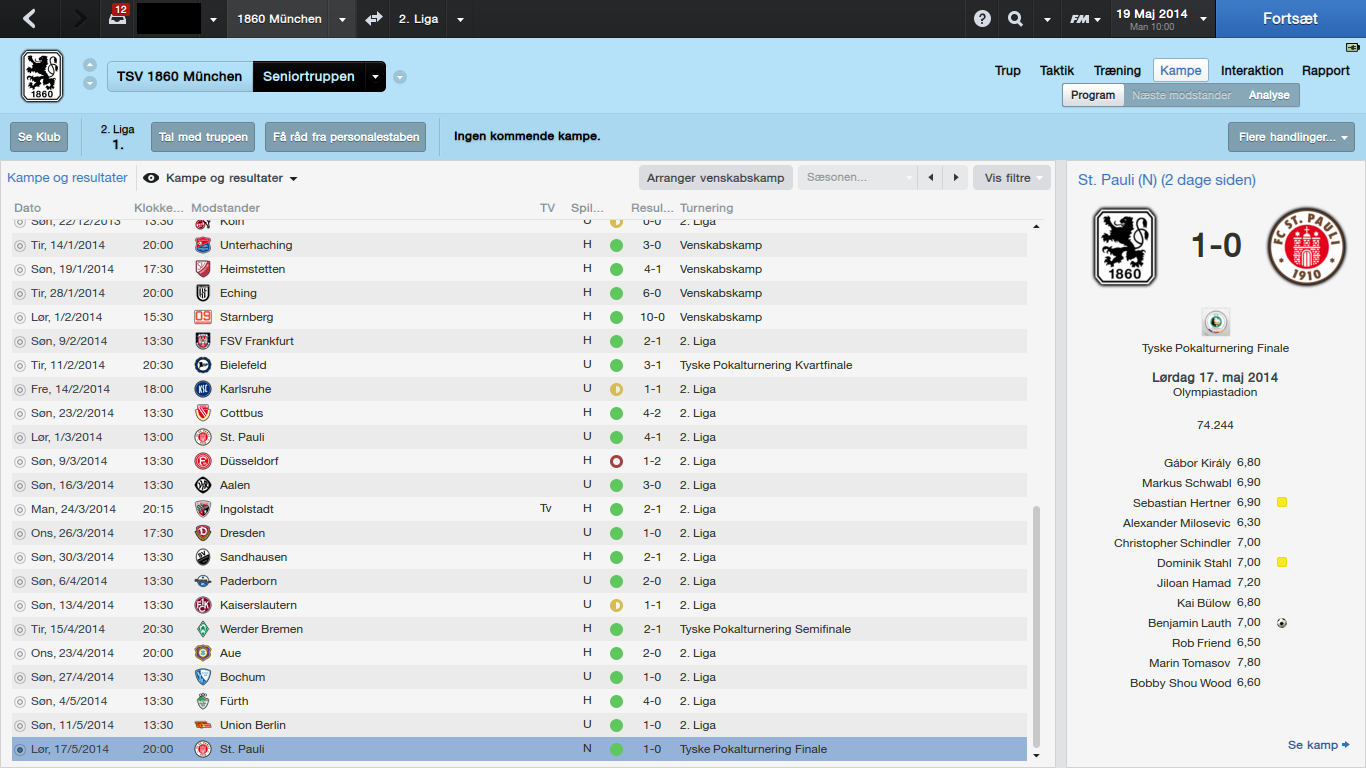Open the Taktik tab
Viewport: 1366px width, 768px height.
click(1057, 71)
